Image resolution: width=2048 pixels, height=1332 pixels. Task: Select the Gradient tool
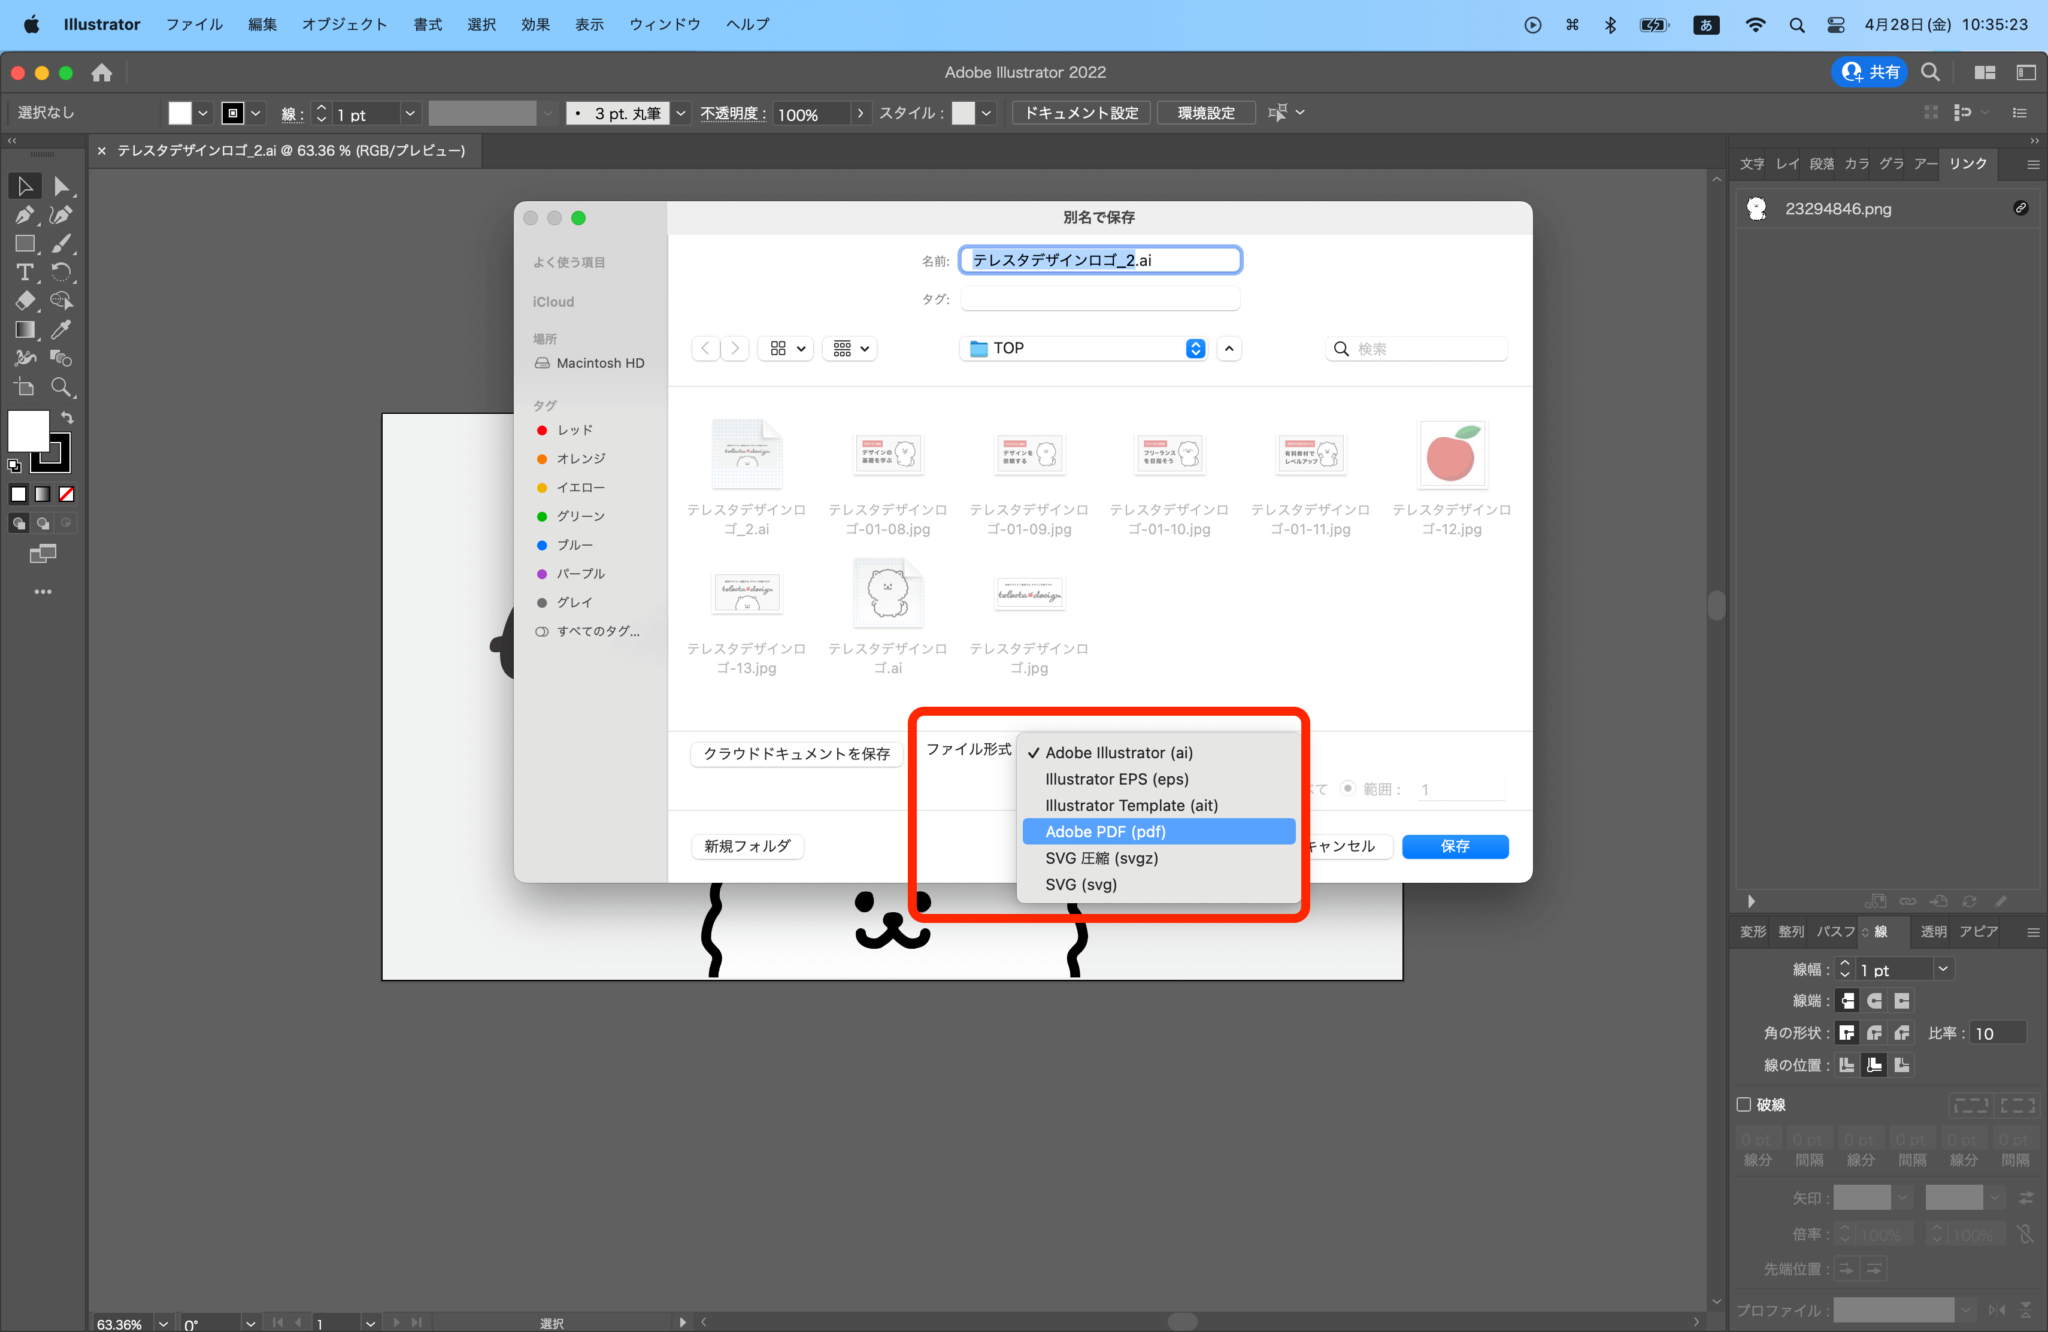tap(26, 330)
